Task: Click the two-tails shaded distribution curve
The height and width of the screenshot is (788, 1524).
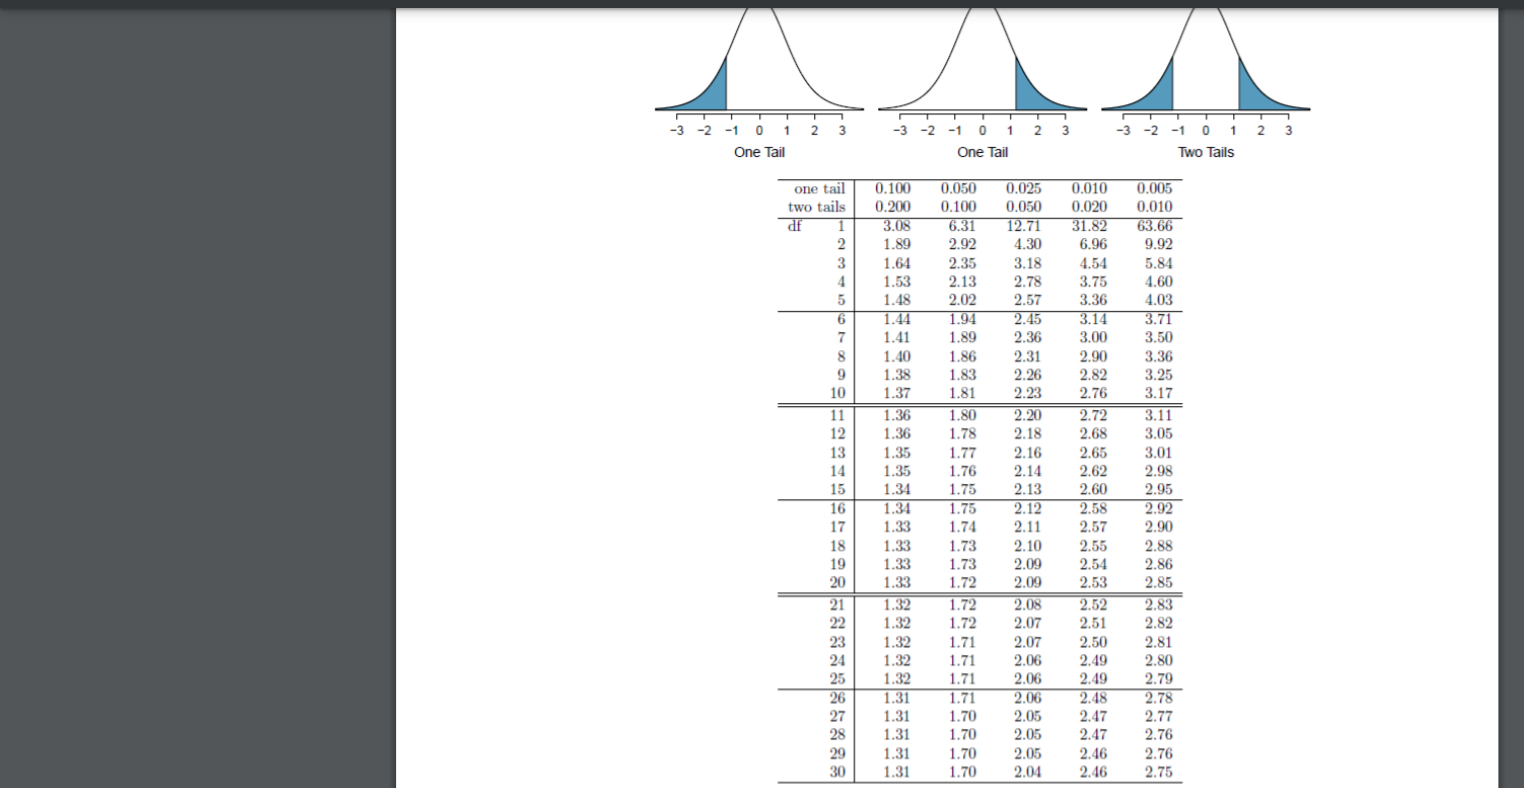Action: (1205, 60)
